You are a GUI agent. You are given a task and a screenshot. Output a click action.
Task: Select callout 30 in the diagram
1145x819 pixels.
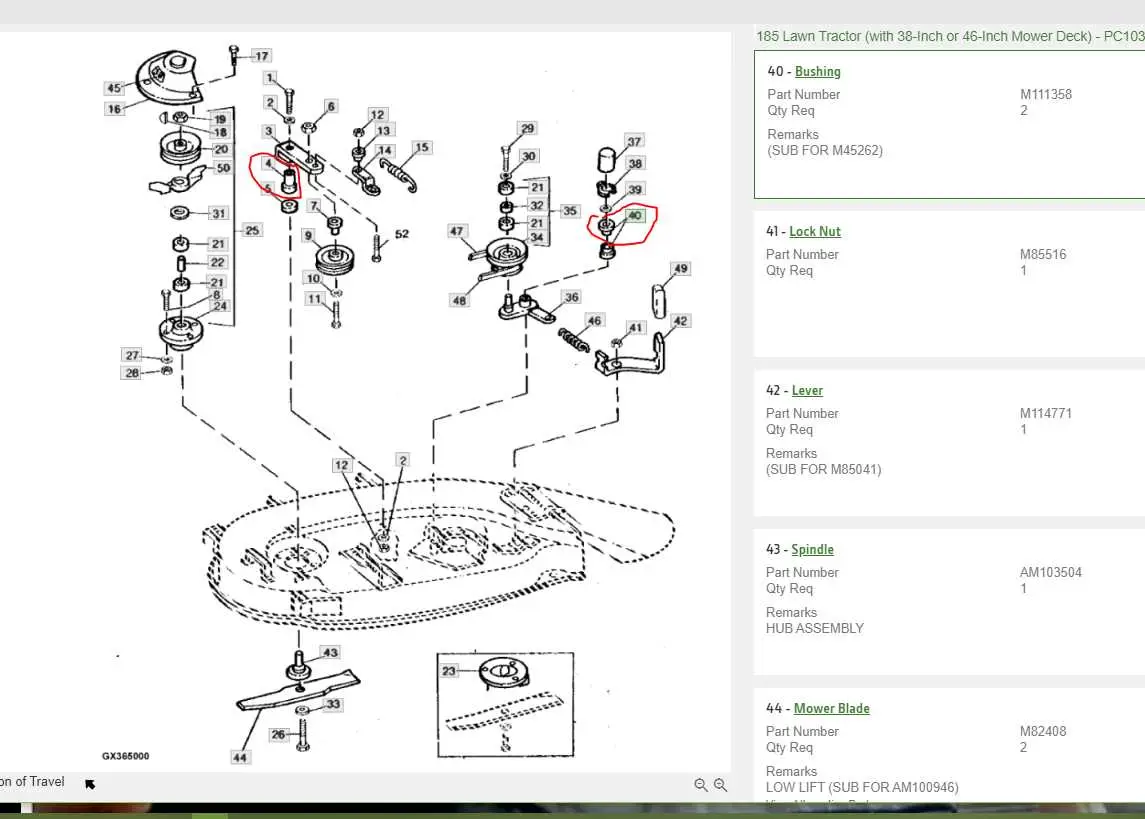coord(529,156)
